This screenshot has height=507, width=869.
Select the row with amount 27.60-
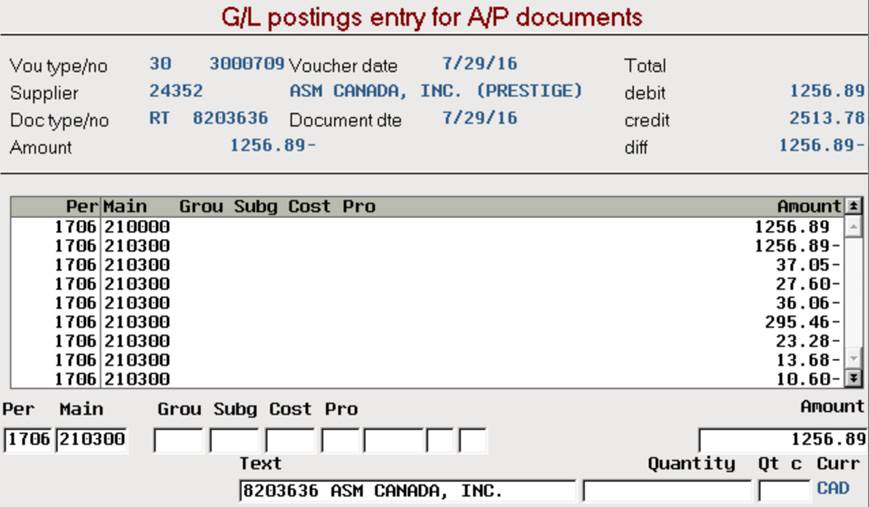pyautogui.click(x=427, y=284)
